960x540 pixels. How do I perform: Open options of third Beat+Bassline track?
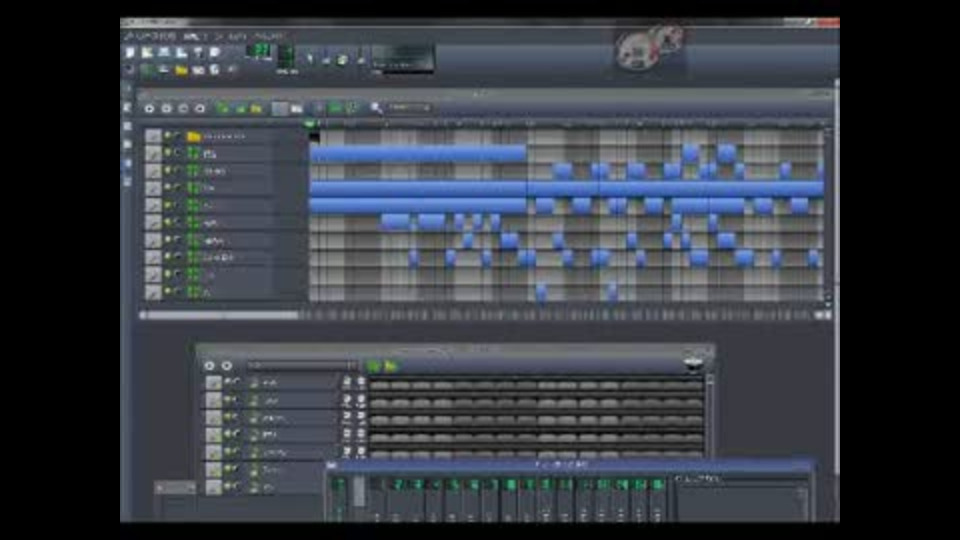click(x=213, y=418)
